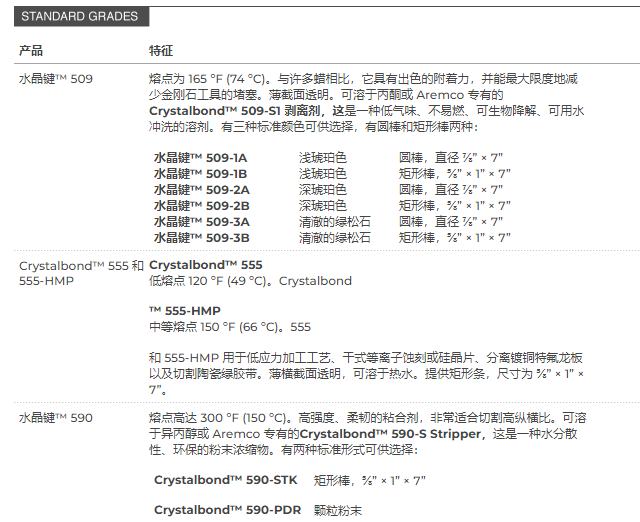Select product cell Crystalbond™ 555 和 555-HMP
640x522 pixels.
coord(81,273)
